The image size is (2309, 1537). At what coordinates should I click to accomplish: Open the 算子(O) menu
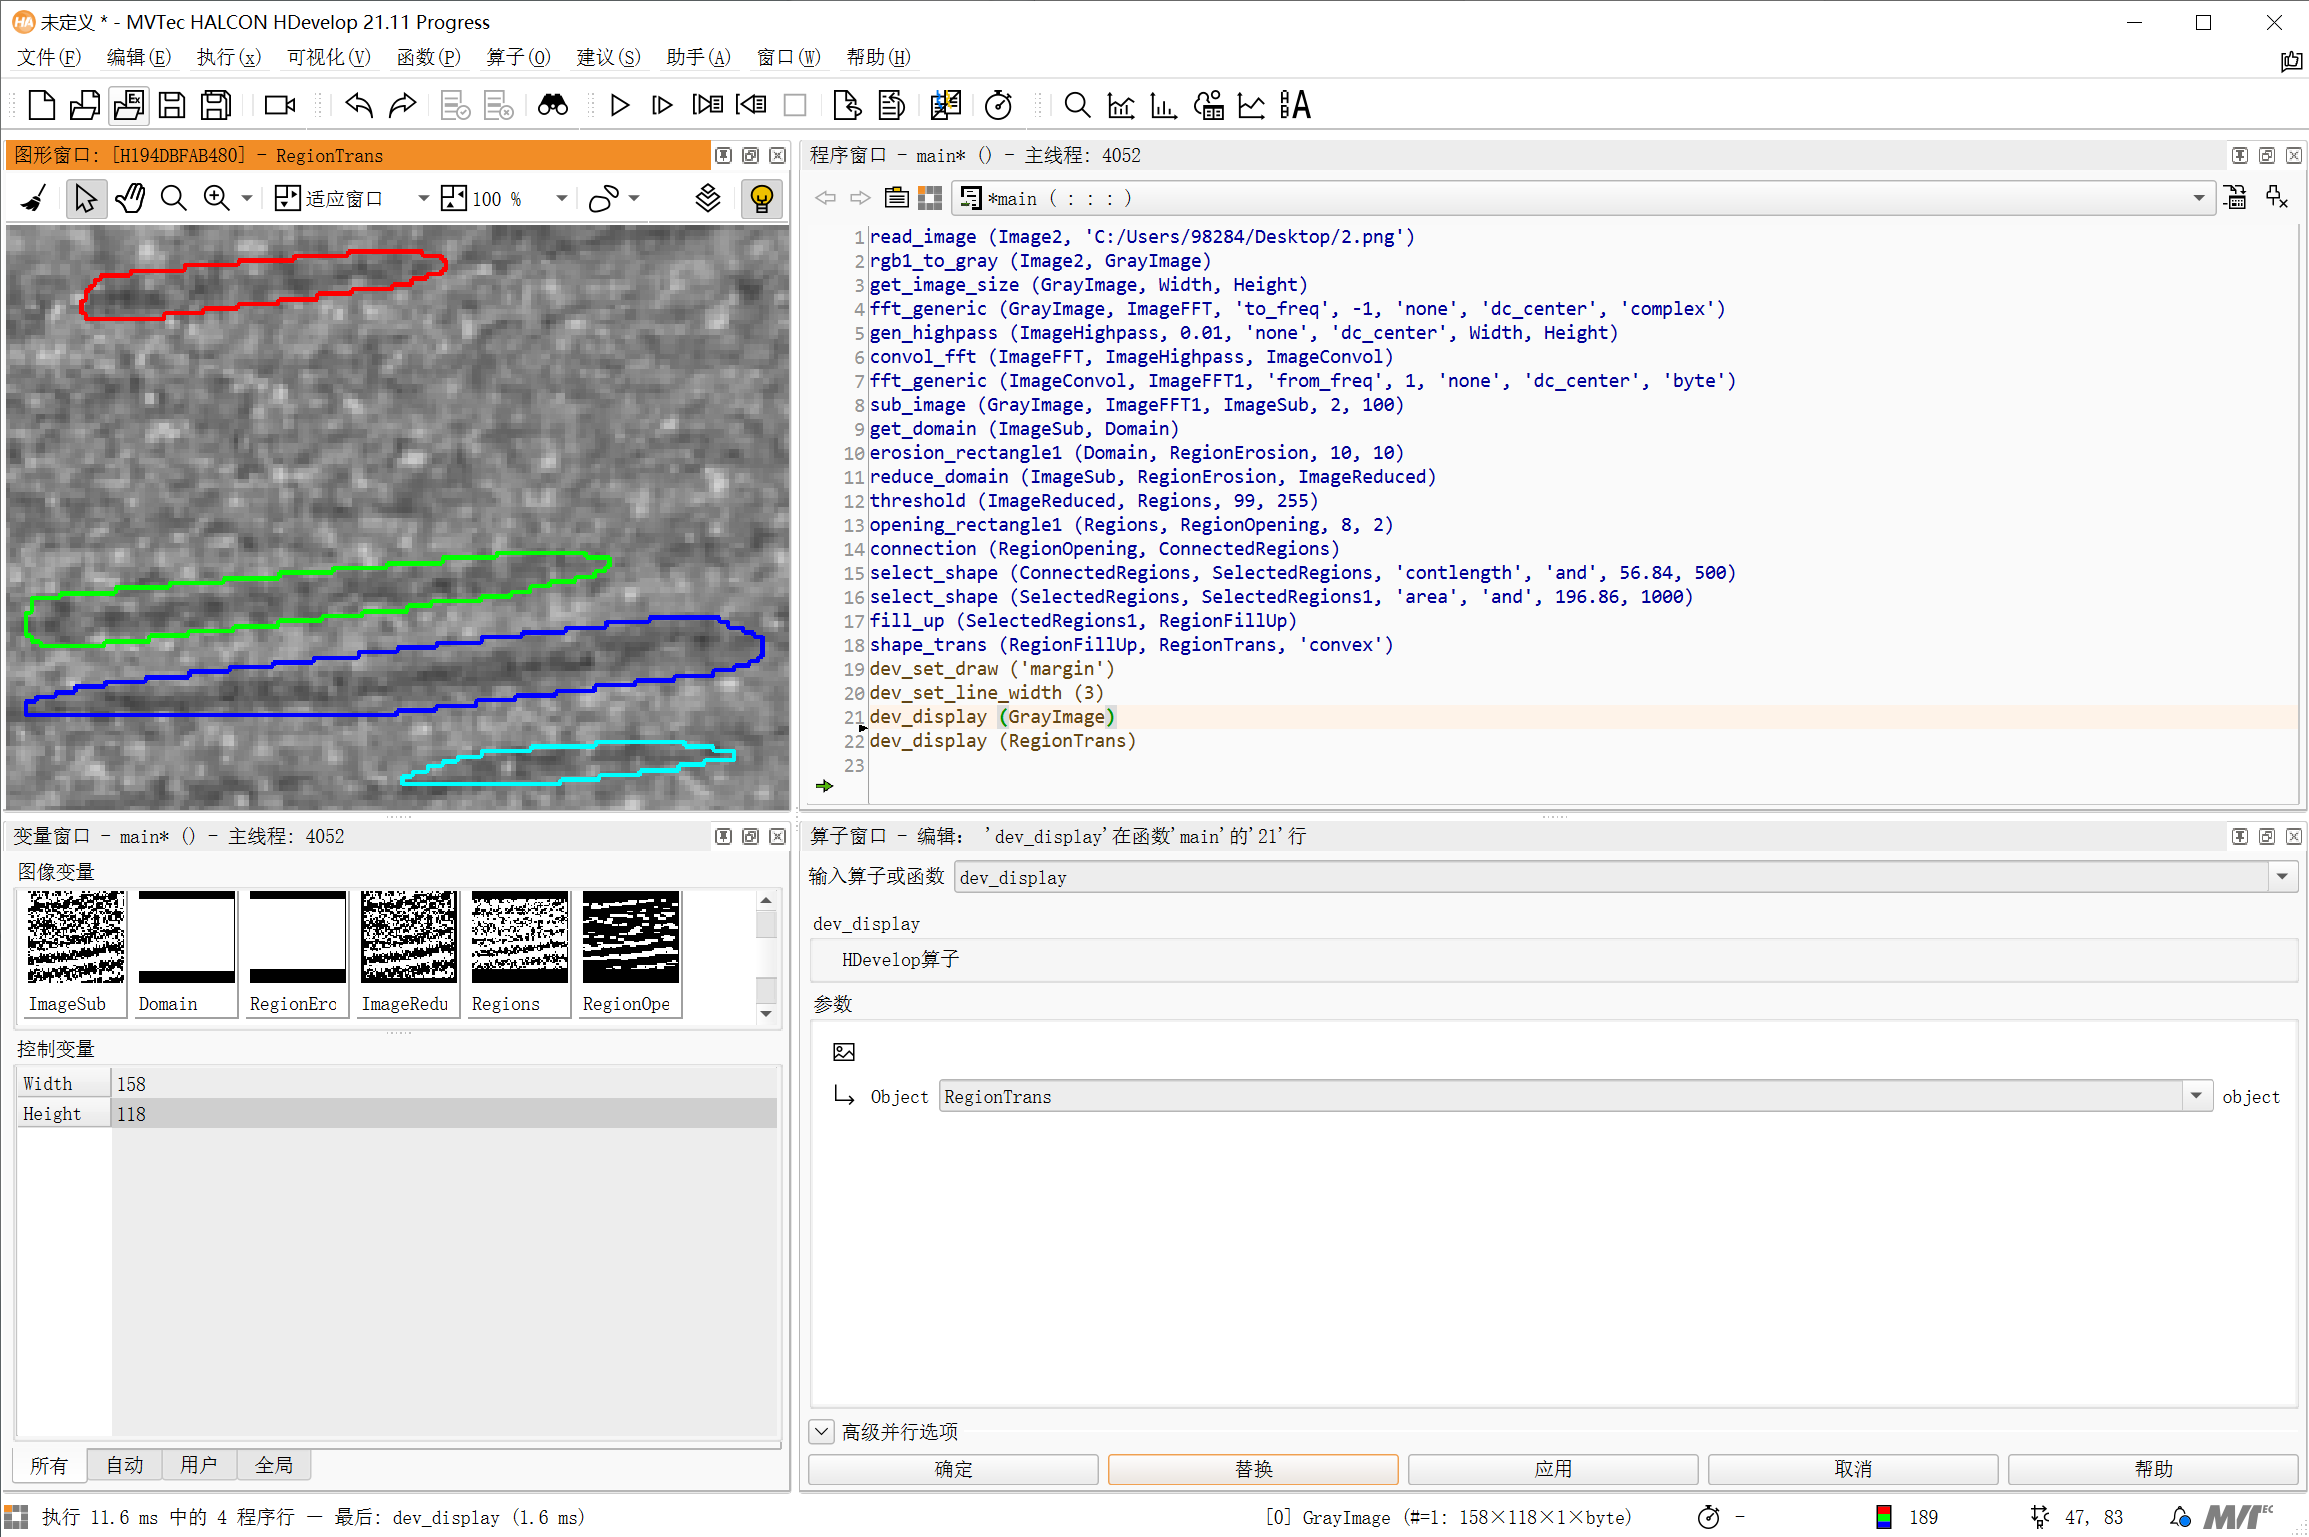pos(518,57)
